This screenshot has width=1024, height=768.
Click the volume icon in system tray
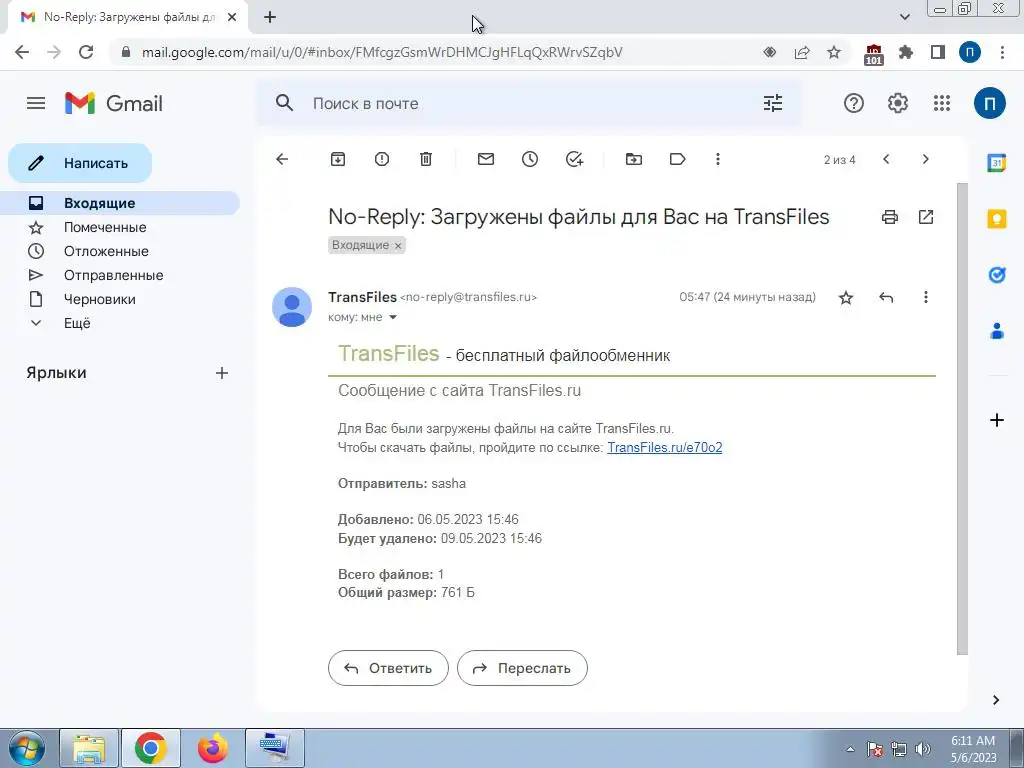pyautogui.click(x=923, y=749)
